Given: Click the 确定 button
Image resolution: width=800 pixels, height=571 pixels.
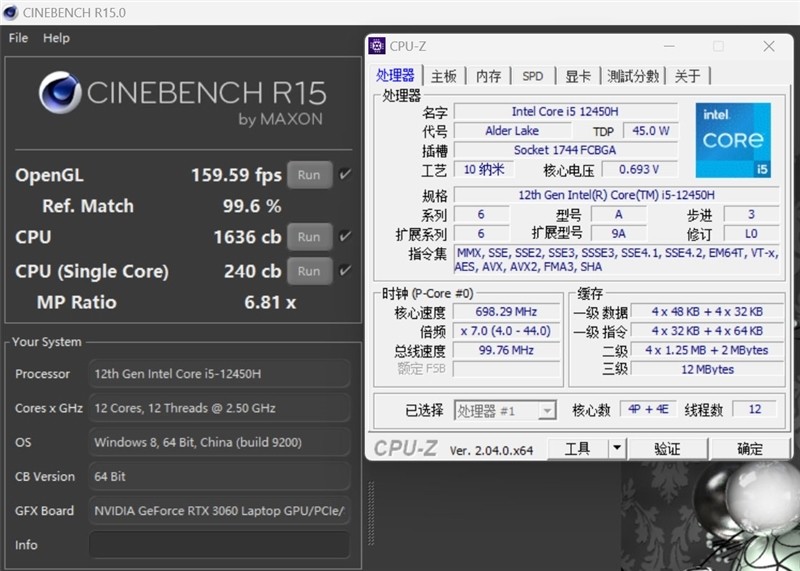Looking at the screenshot, I should (749, 449).
